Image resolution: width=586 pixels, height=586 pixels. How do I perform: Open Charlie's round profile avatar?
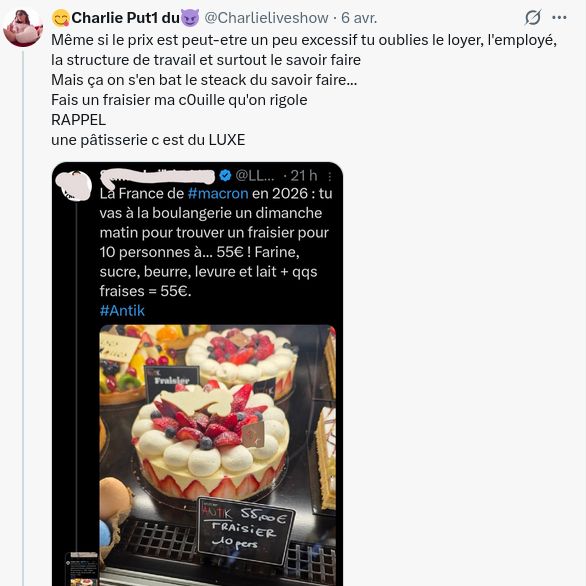click(23, 28)
